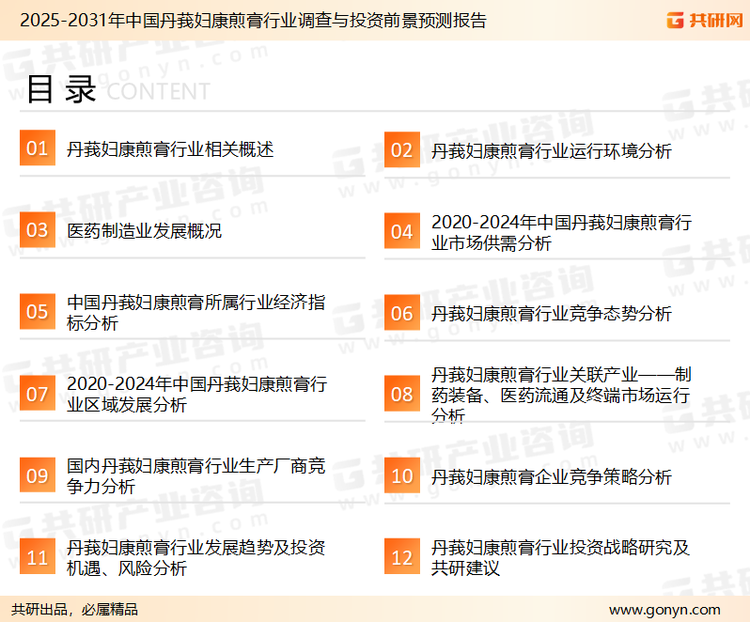750x622 pixels.
Task: Open chapter 中国丹莪妇康煎膏所属行业经济指标分析
Action: point(196,312)
